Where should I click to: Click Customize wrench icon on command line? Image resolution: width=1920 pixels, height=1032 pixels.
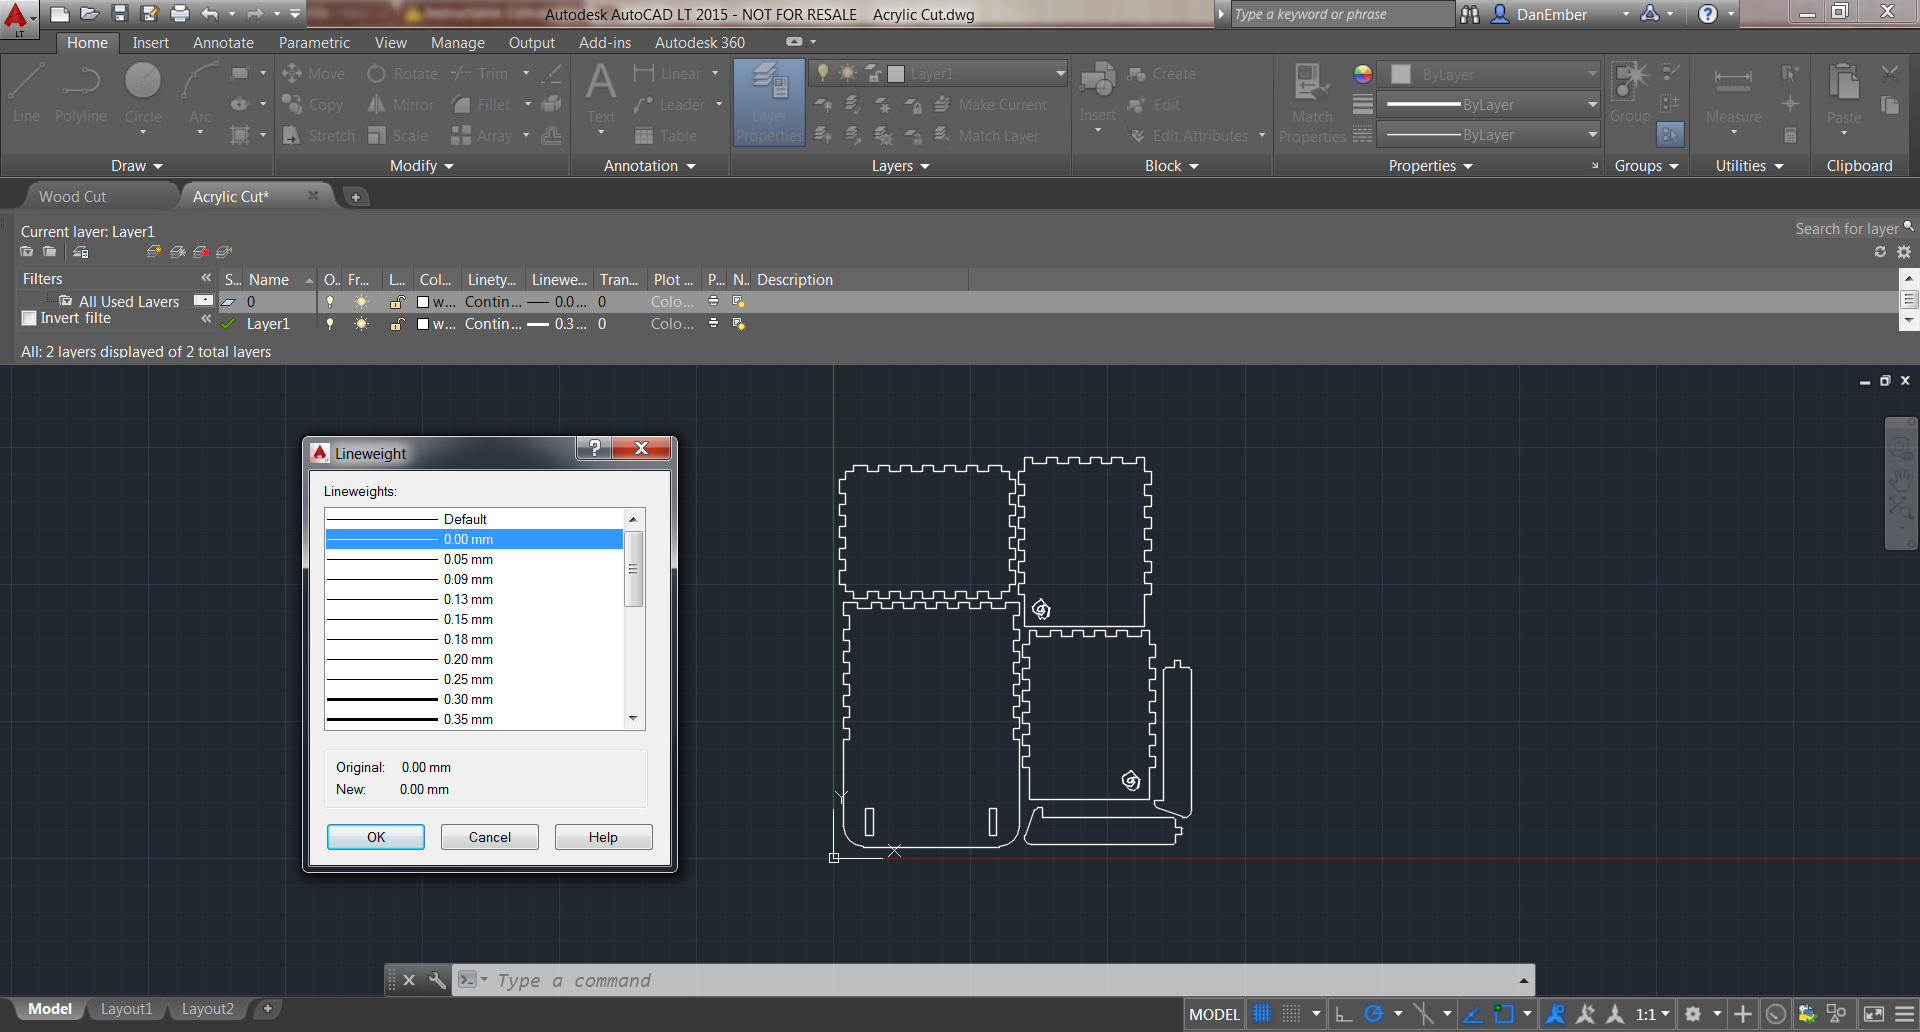pos(437,980)
